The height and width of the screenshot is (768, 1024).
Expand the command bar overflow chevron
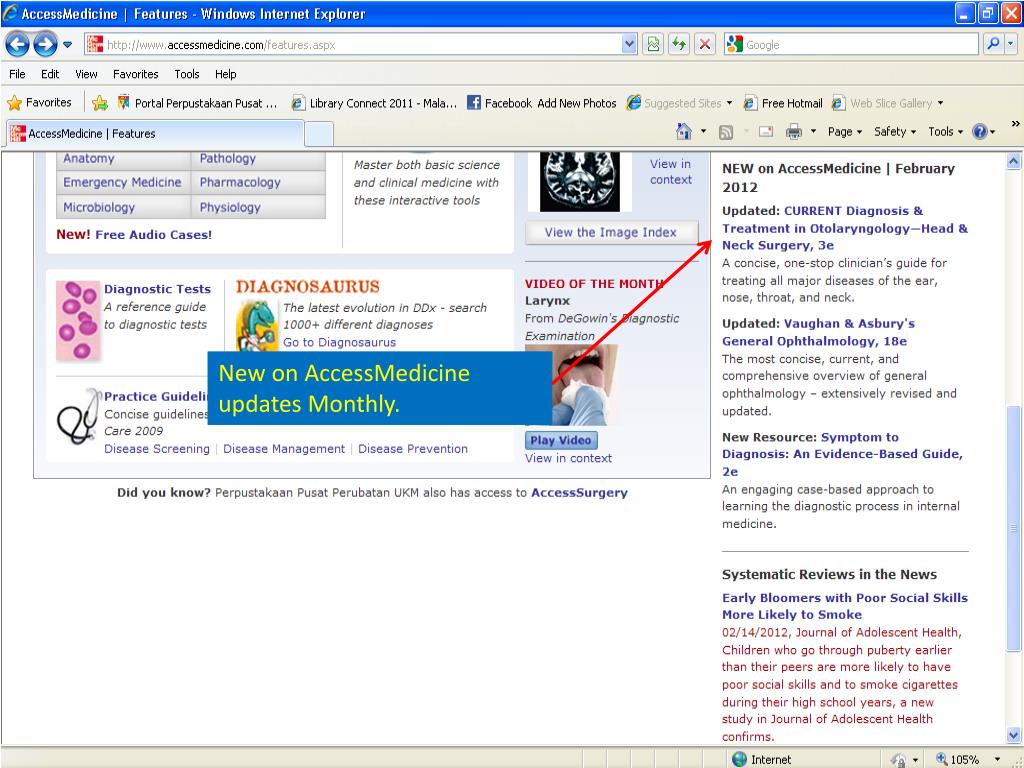(1016, 123)
